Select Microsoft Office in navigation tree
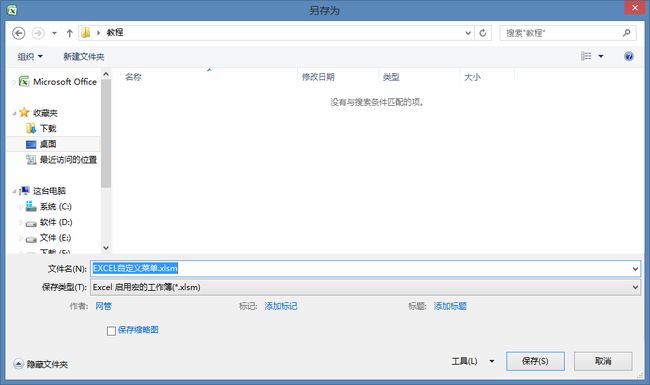 click(x=58, y=82)
